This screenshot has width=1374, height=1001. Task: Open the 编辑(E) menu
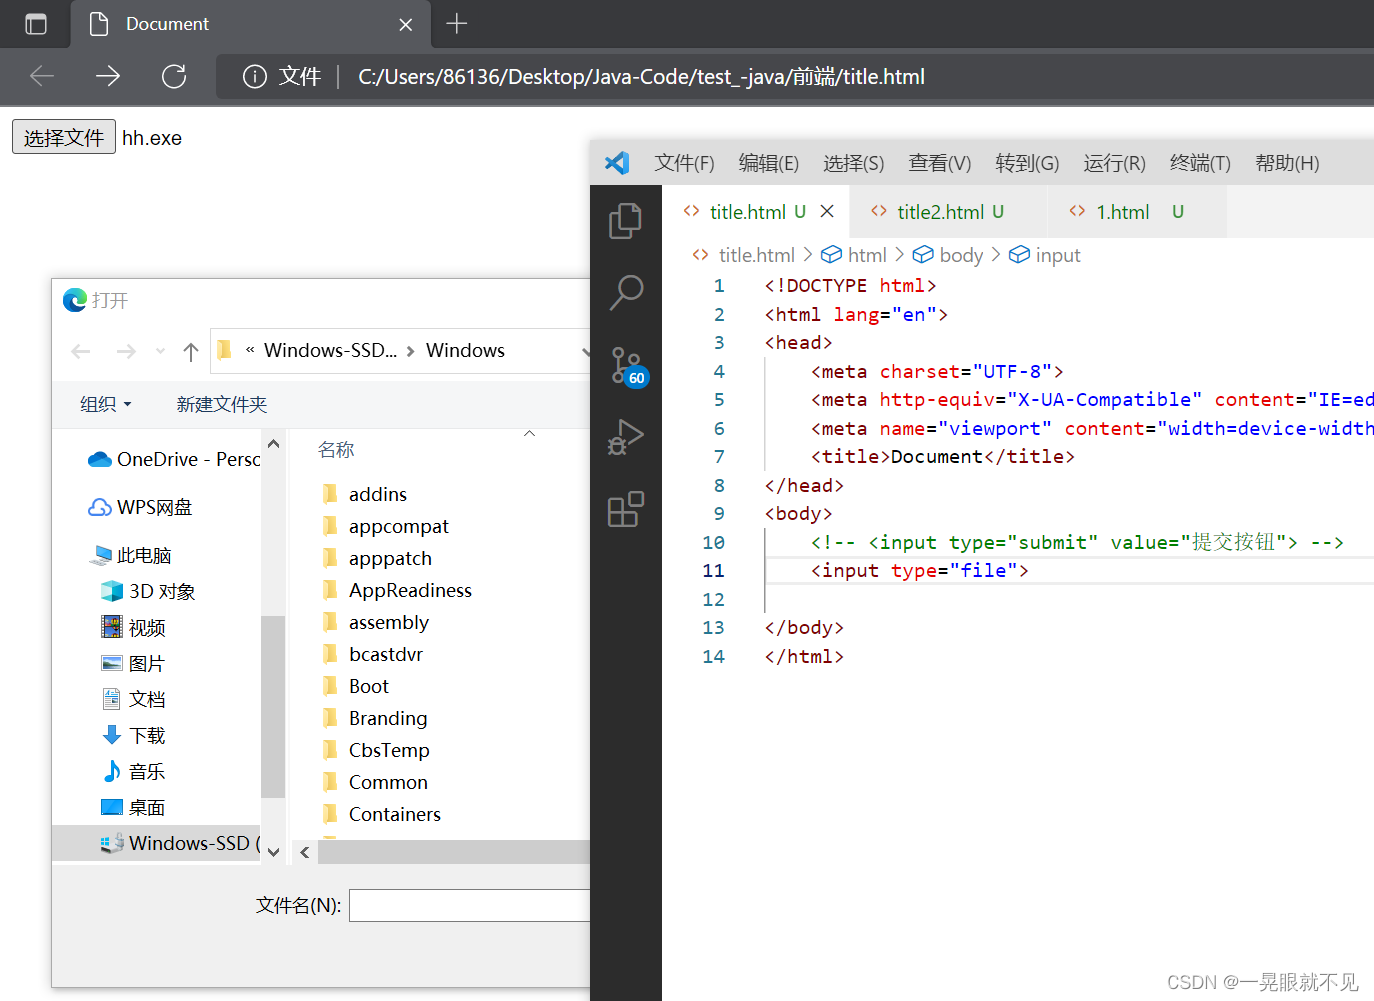769,163
